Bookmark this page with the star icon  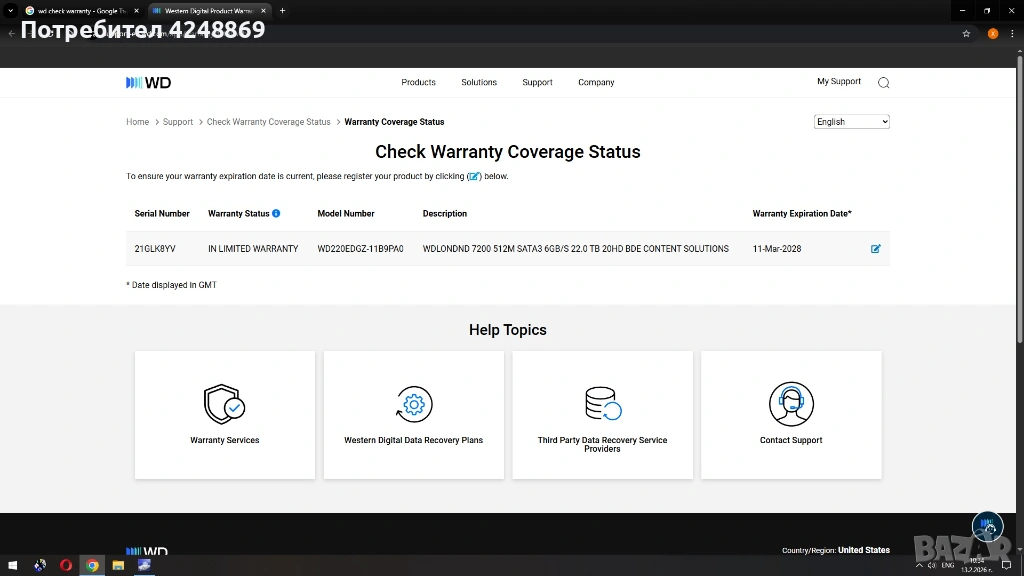tap(966, 33)
